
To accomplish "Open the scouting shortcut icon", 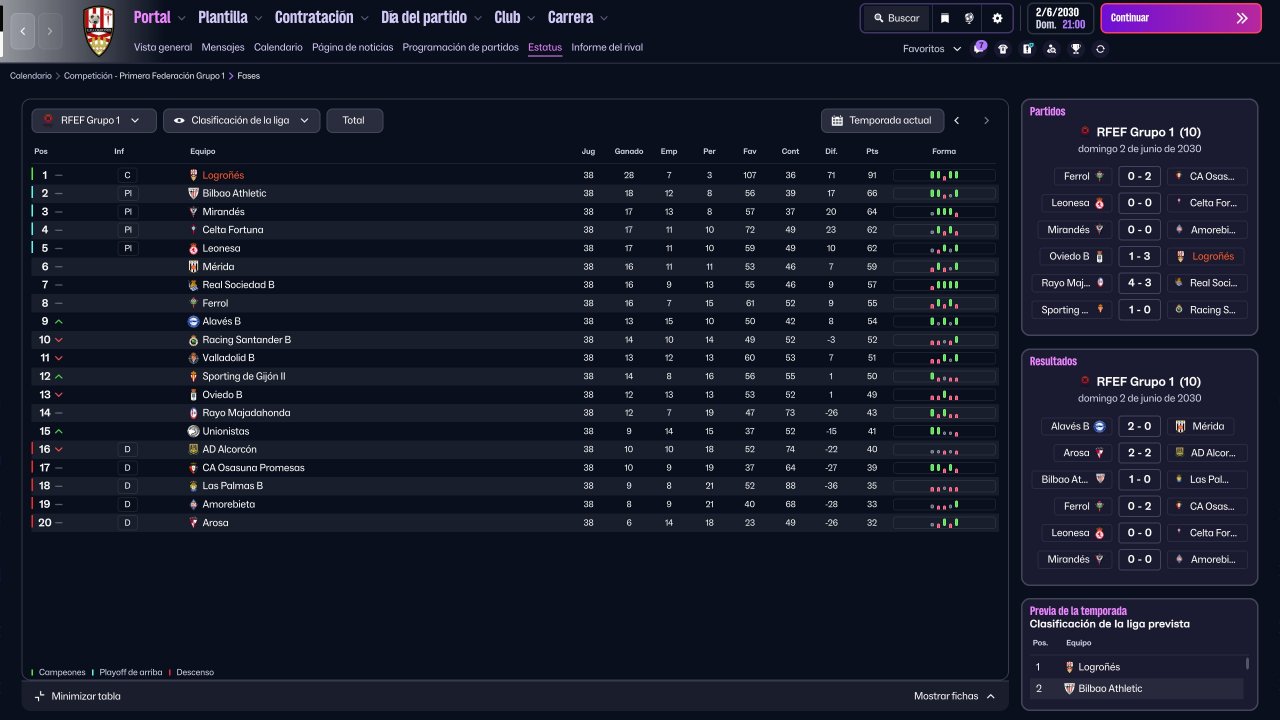I will (1051, 48).
